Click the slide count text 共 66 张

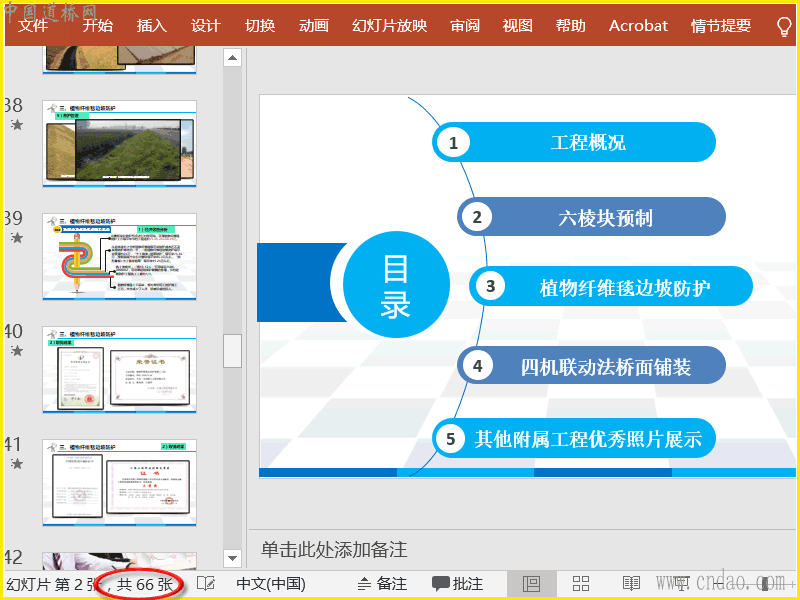145,584
